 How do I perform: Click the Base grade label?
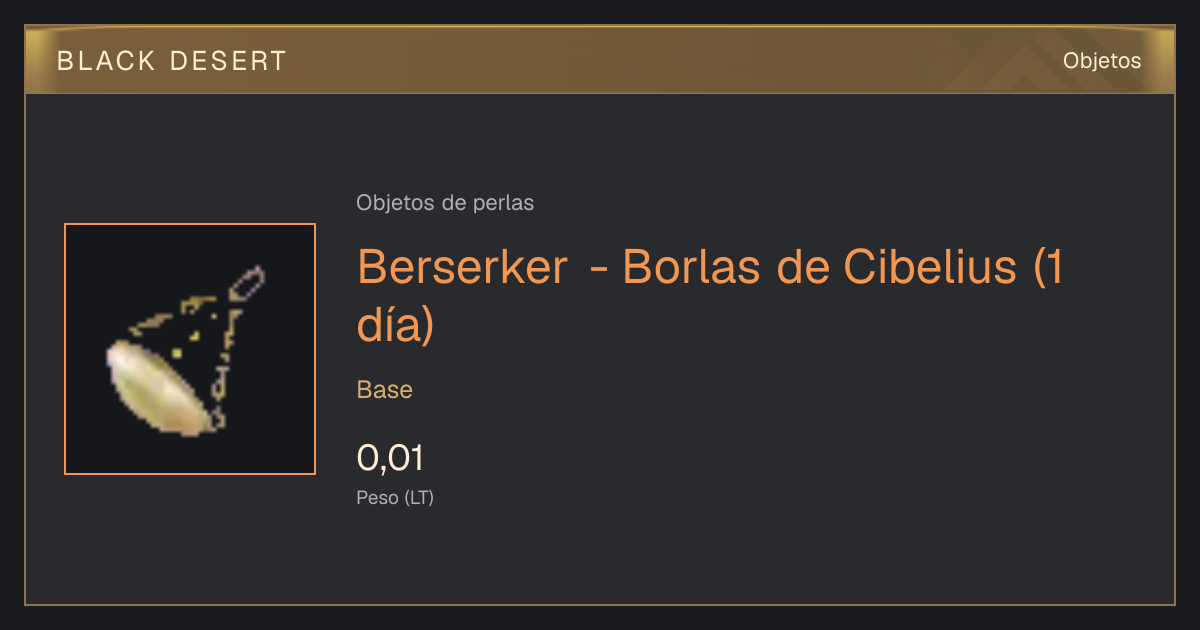385,390
